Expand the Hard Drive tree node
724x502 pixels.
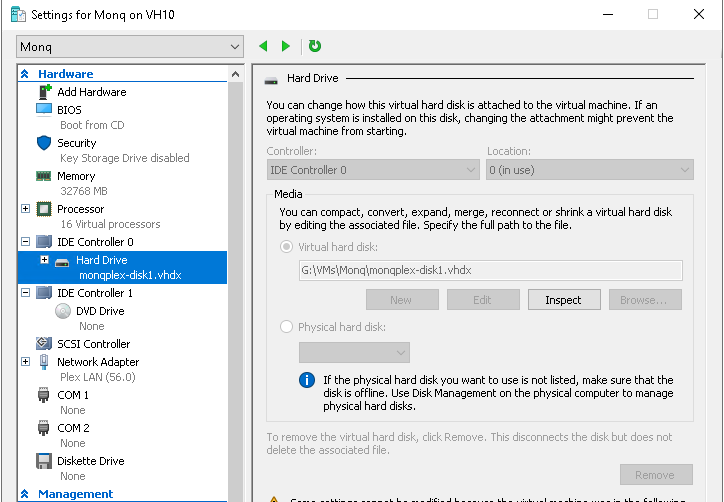(x=44, y=260)
